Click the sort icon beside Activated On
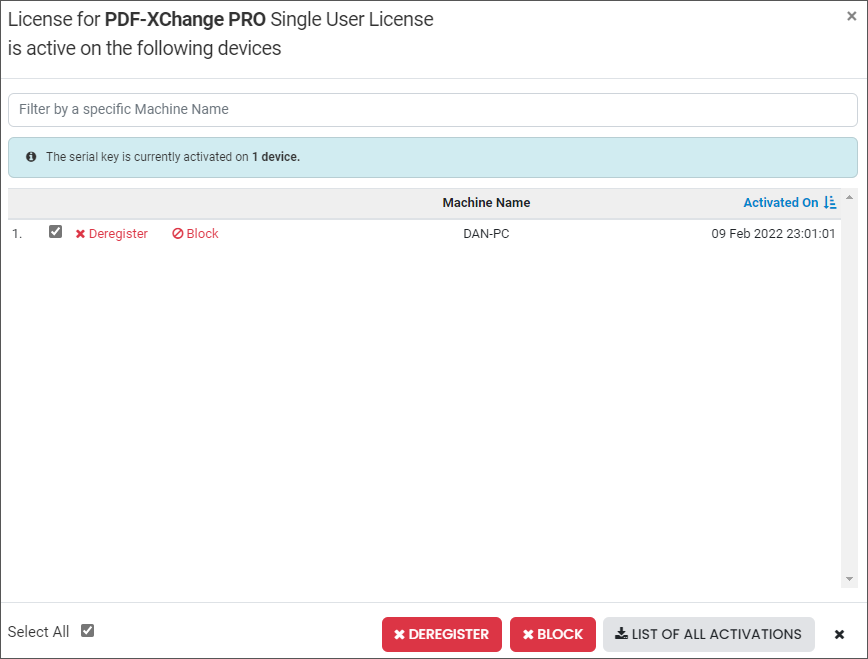 tap(830, 203)
